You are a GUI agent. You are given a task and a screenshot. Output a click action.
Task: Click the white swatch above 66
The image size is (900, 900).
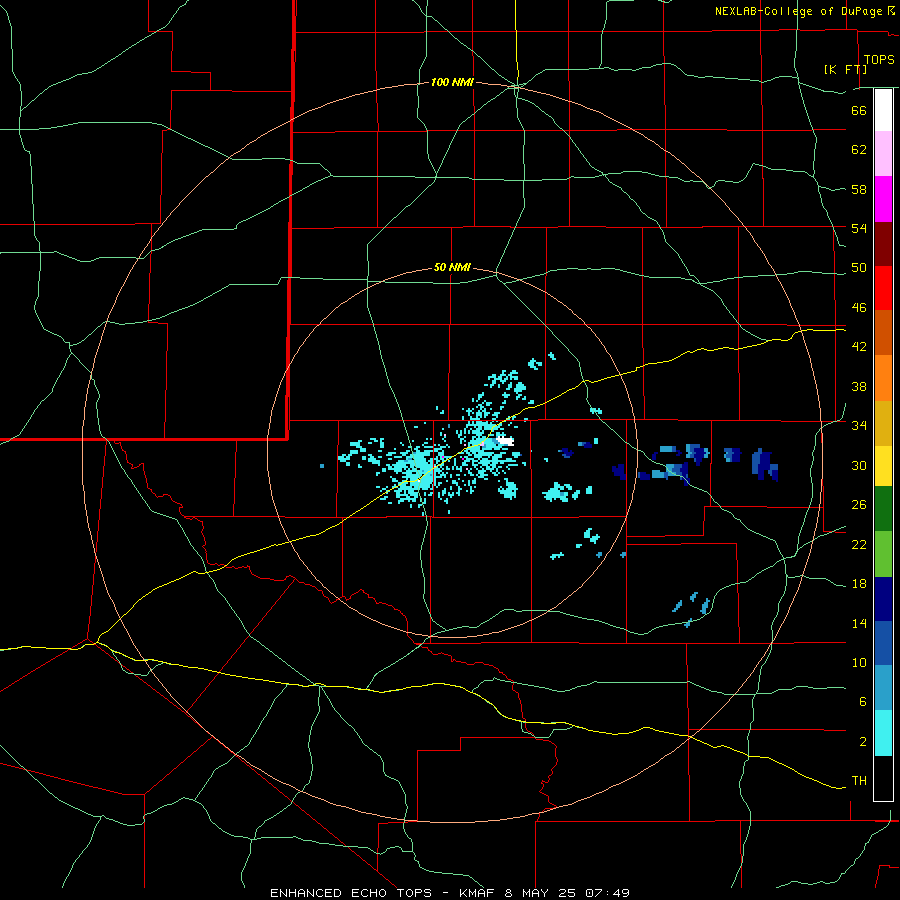[x=883, y=110]
